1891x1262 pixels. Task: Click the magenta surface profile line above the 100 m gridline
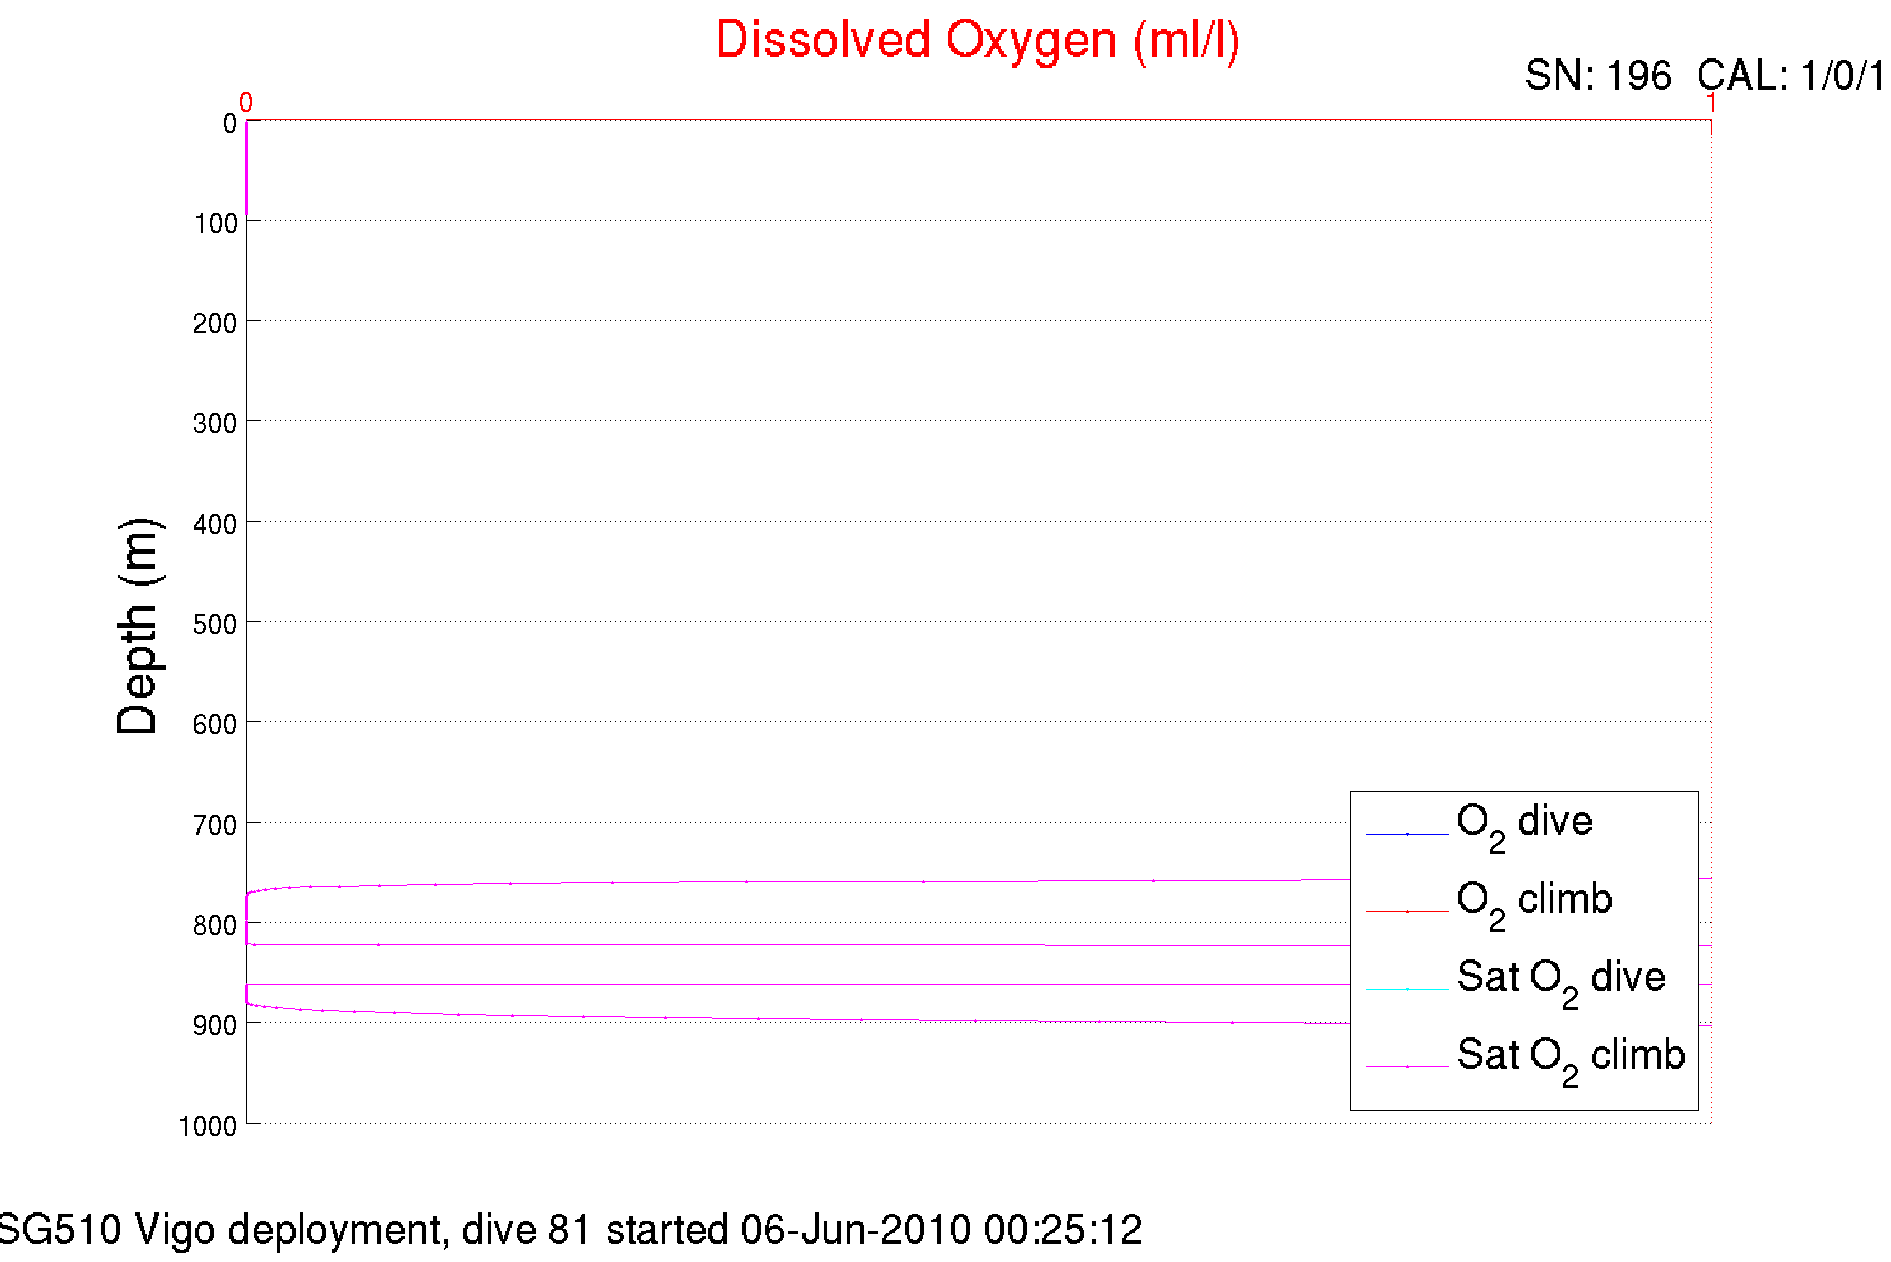point(247,168)
